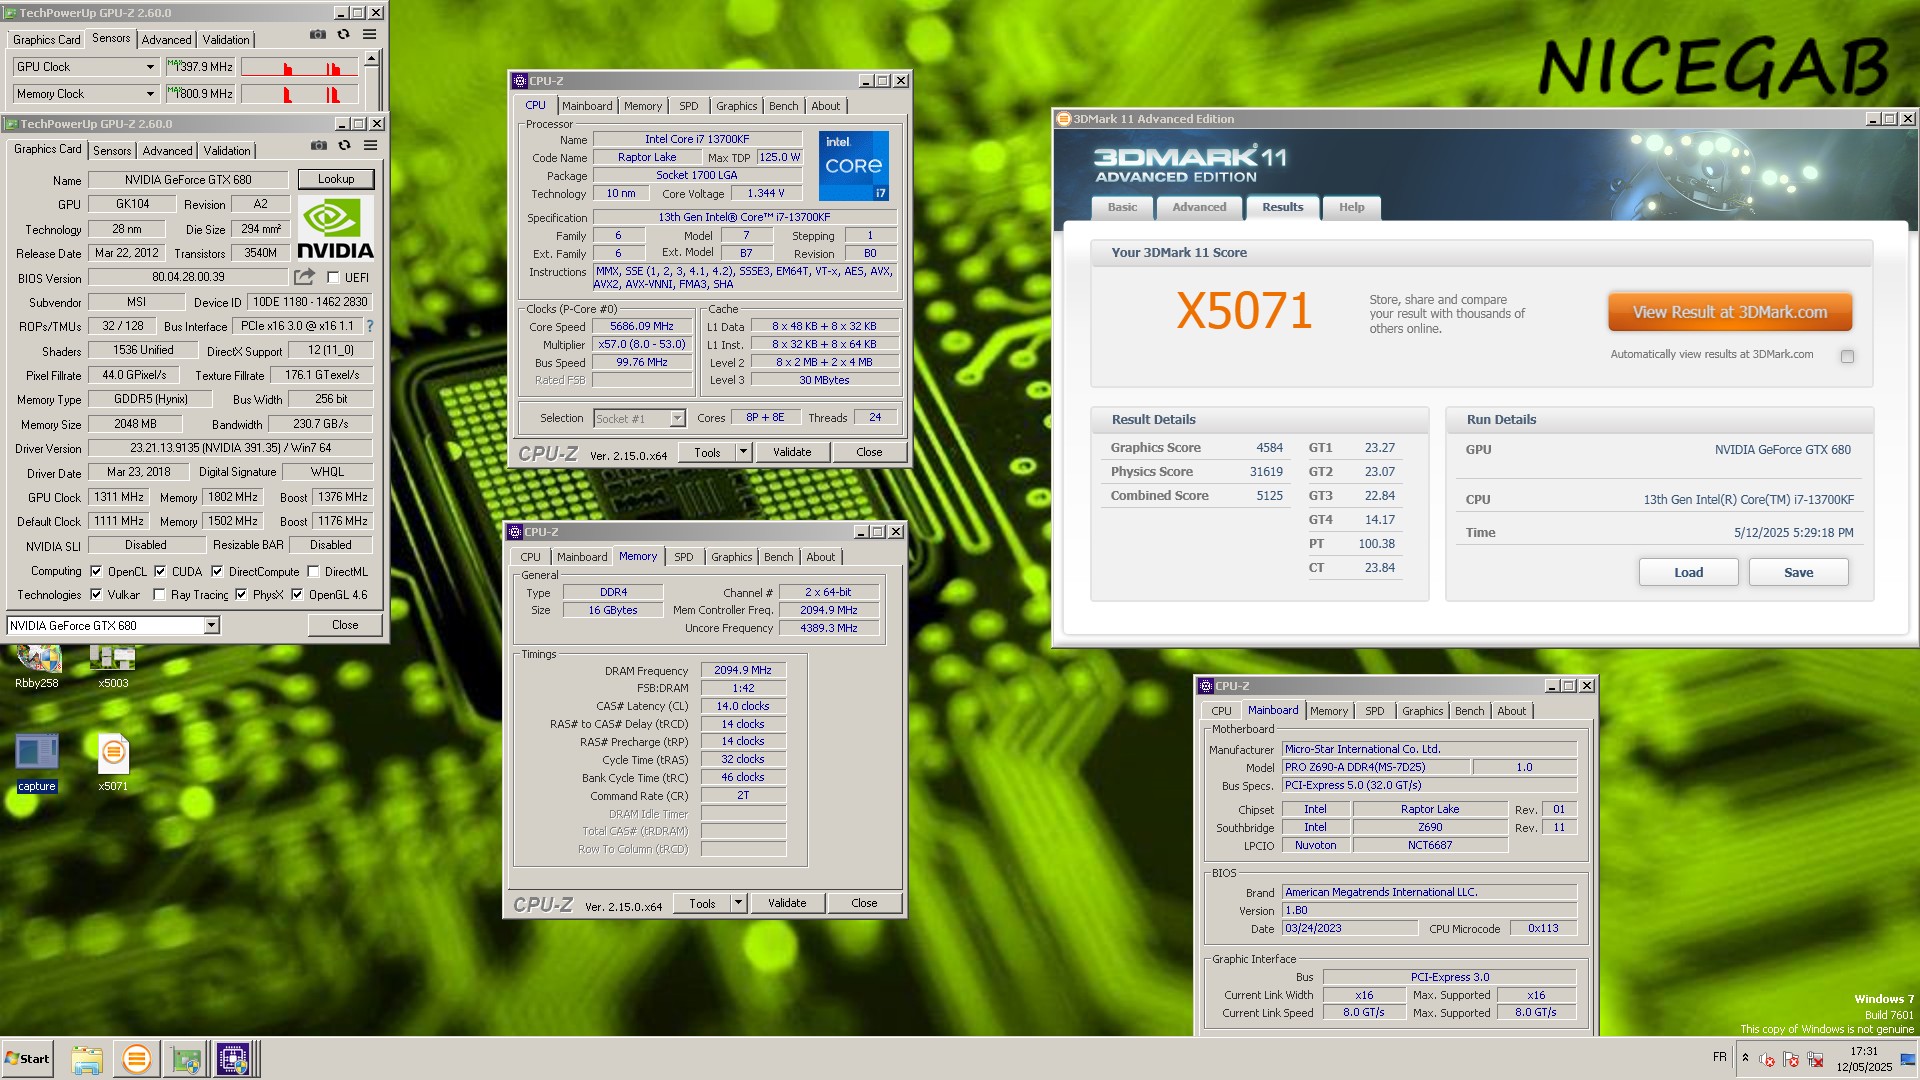Click refresh icon in GPU-Z sensors window
1920x1080 pixels.
point(344,34)
